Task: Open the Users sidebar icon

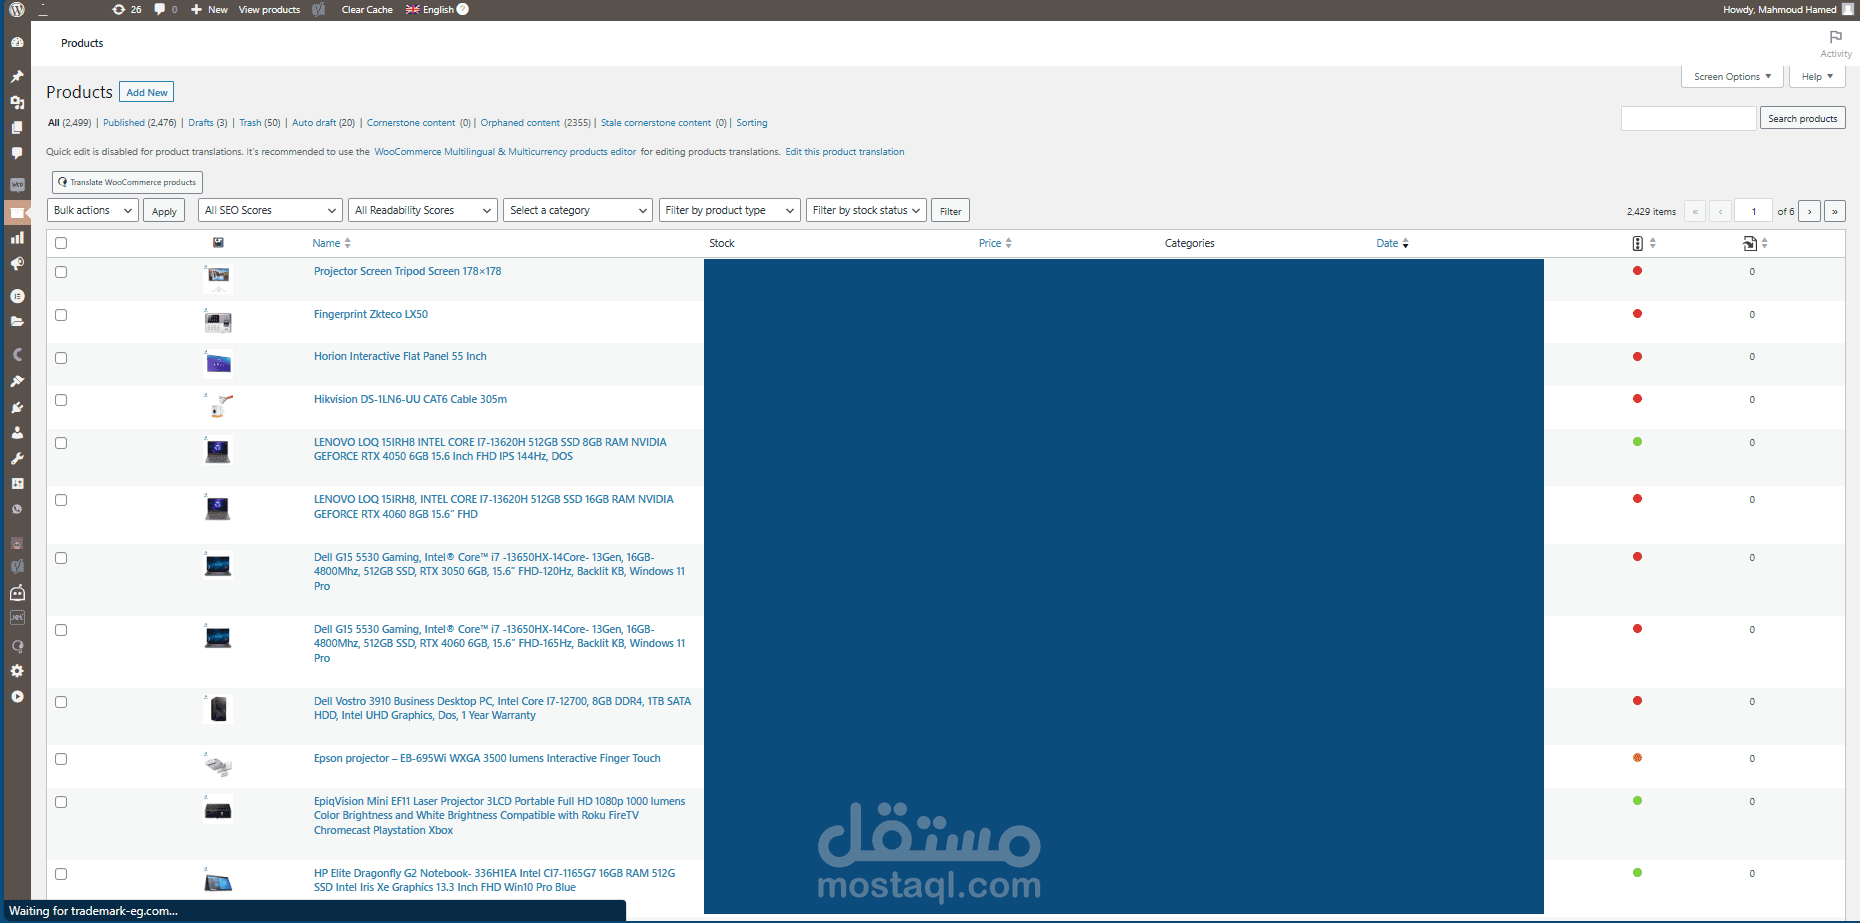Action: pyautogui.click(x=17, y=433)
